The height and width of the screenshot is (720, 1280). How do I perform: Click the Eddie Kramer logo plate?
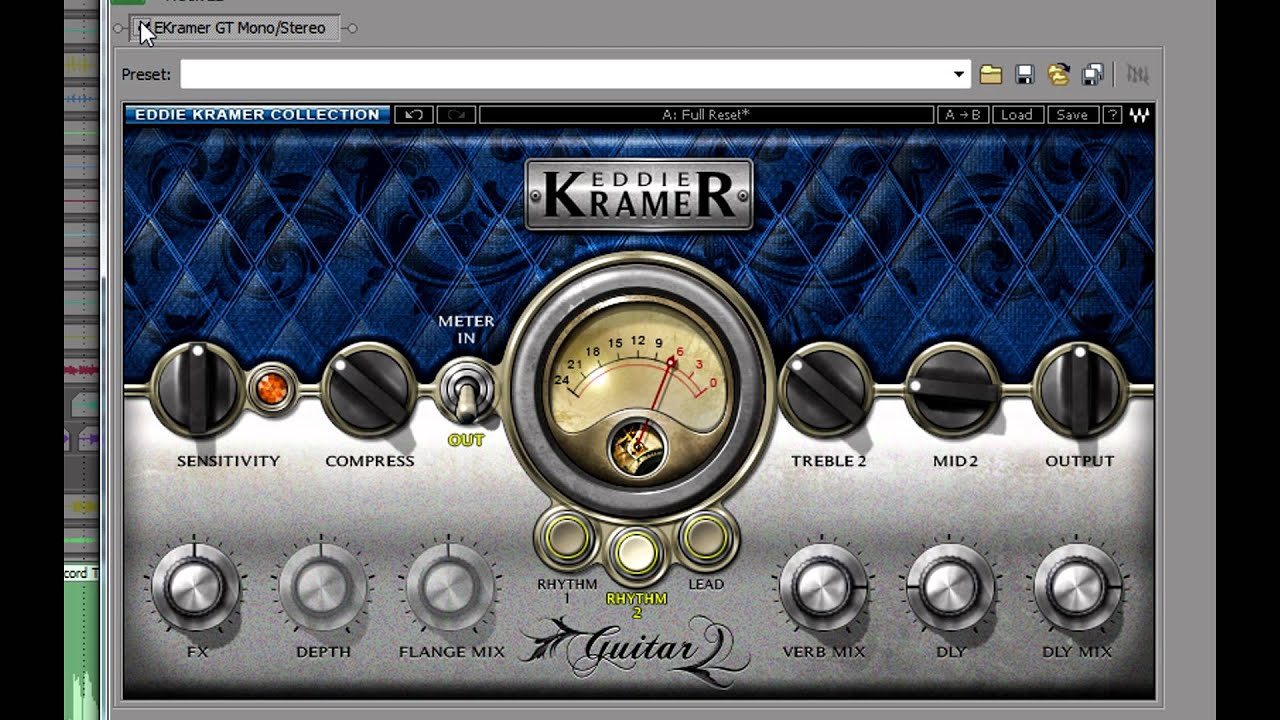coord(639,194)
